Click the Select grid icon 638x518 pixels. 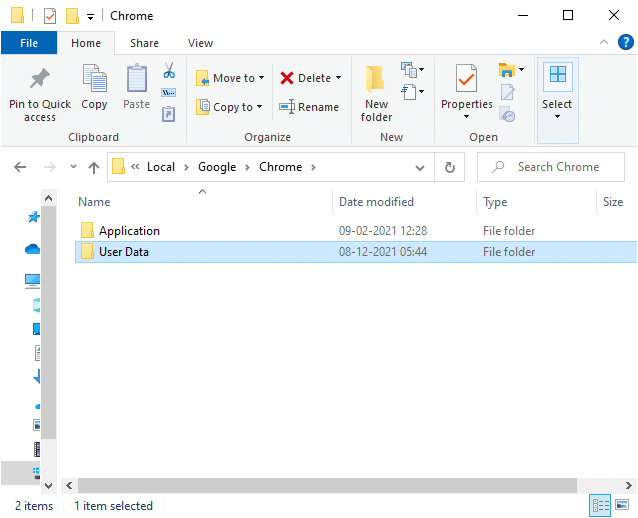point(557,75)
